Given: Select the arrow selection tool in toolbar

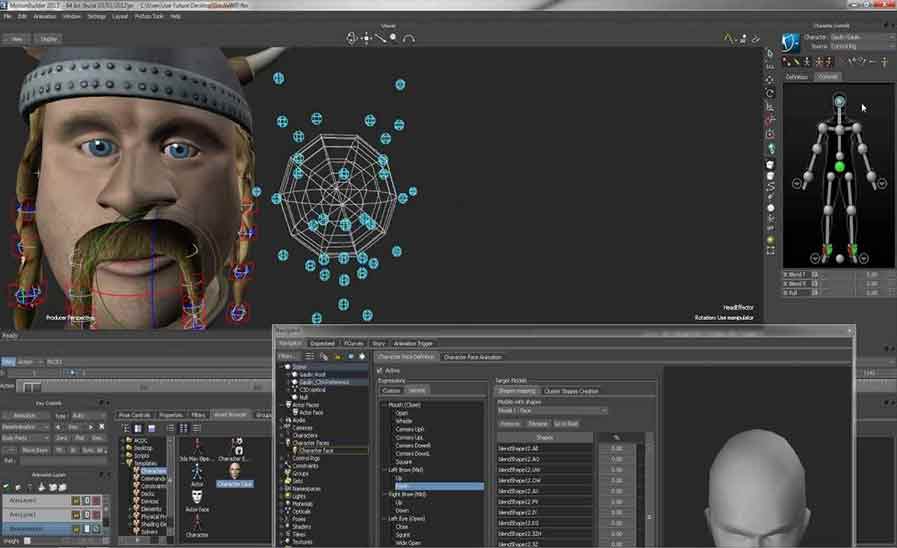Looking at the screenshot, I should (771, 54).
